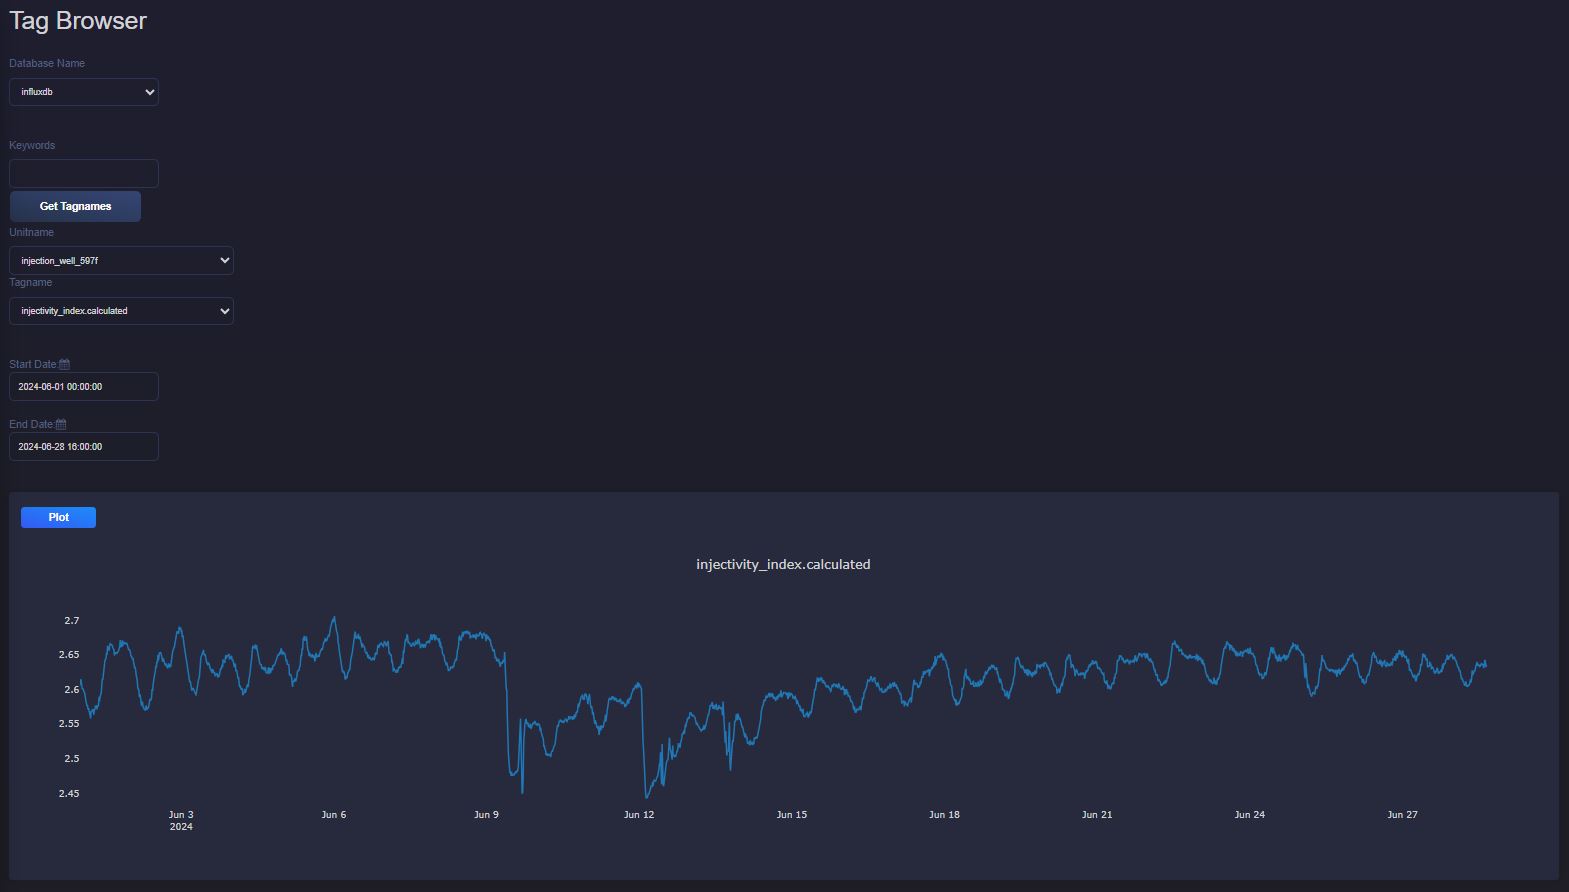Select the Jun 12 x-axis tick label
Screen dimensions: 1569x892
pyautogui.click(x=639, y=815)
